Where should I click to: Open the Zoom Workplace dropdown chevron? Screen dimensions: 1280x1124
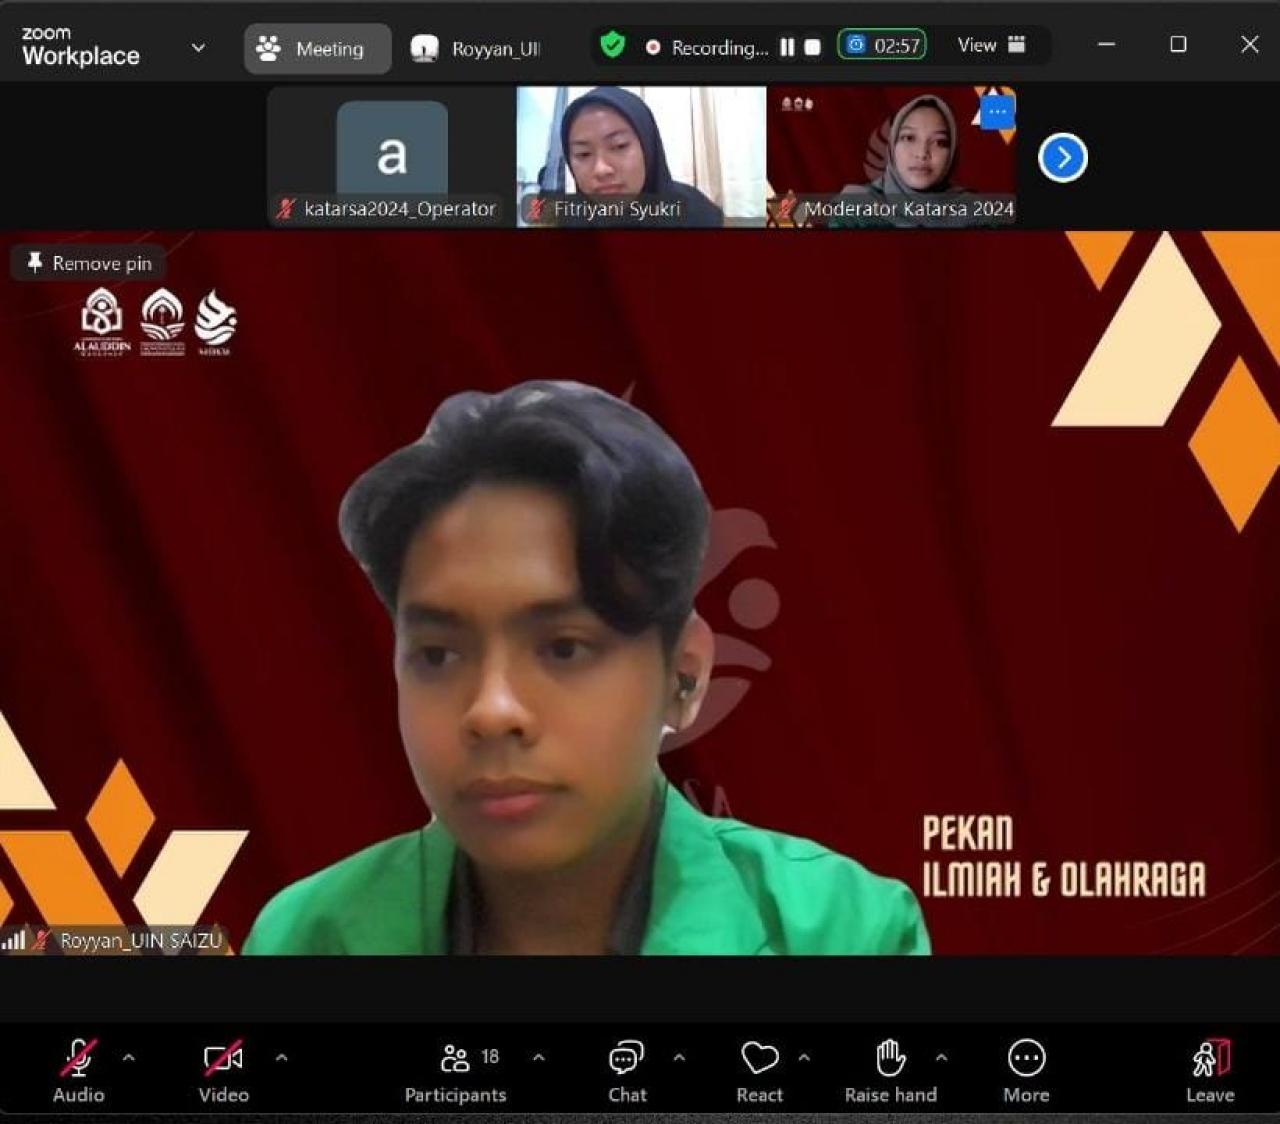click(x=198, y=47)
